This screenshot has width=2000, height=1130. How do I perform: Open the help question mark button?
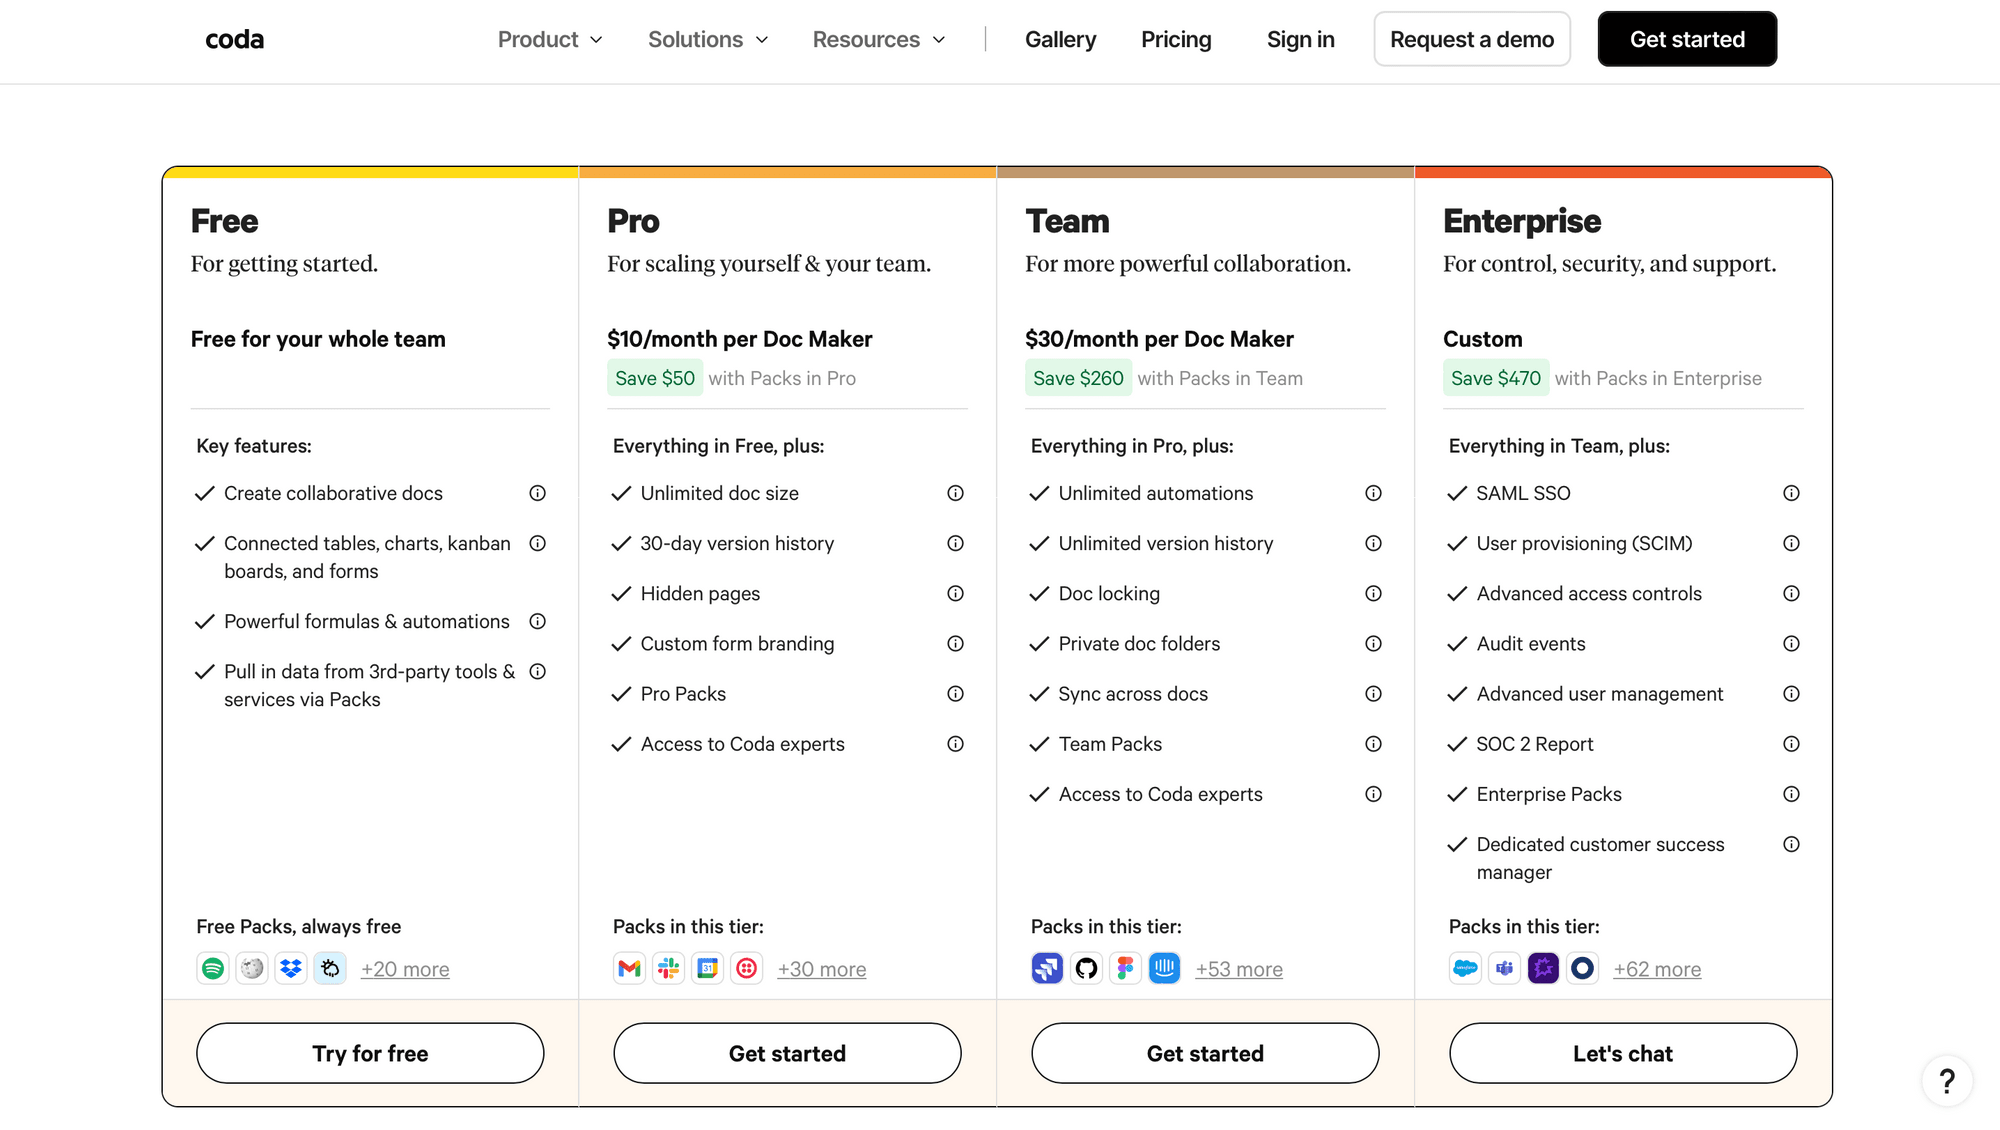coord(1947,1081)
